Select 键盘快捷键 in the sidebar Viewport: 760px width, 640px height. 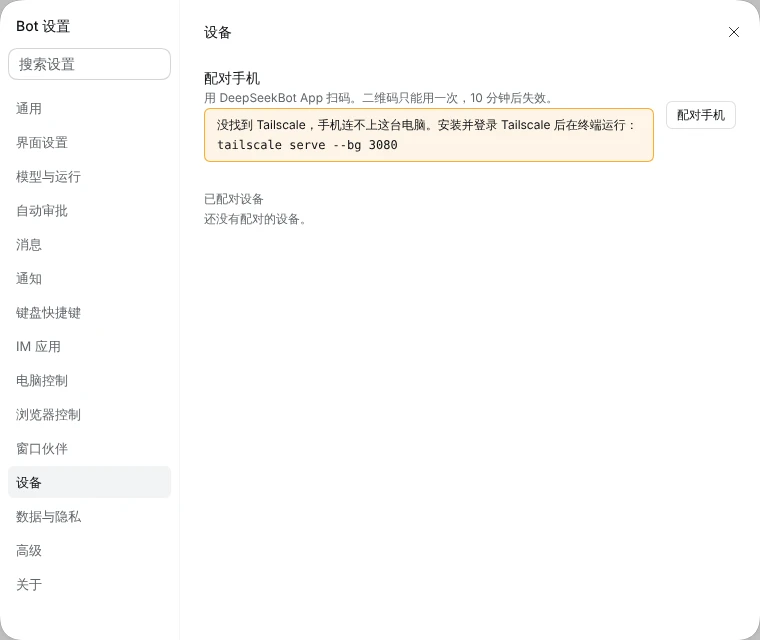tap(89, 313)
